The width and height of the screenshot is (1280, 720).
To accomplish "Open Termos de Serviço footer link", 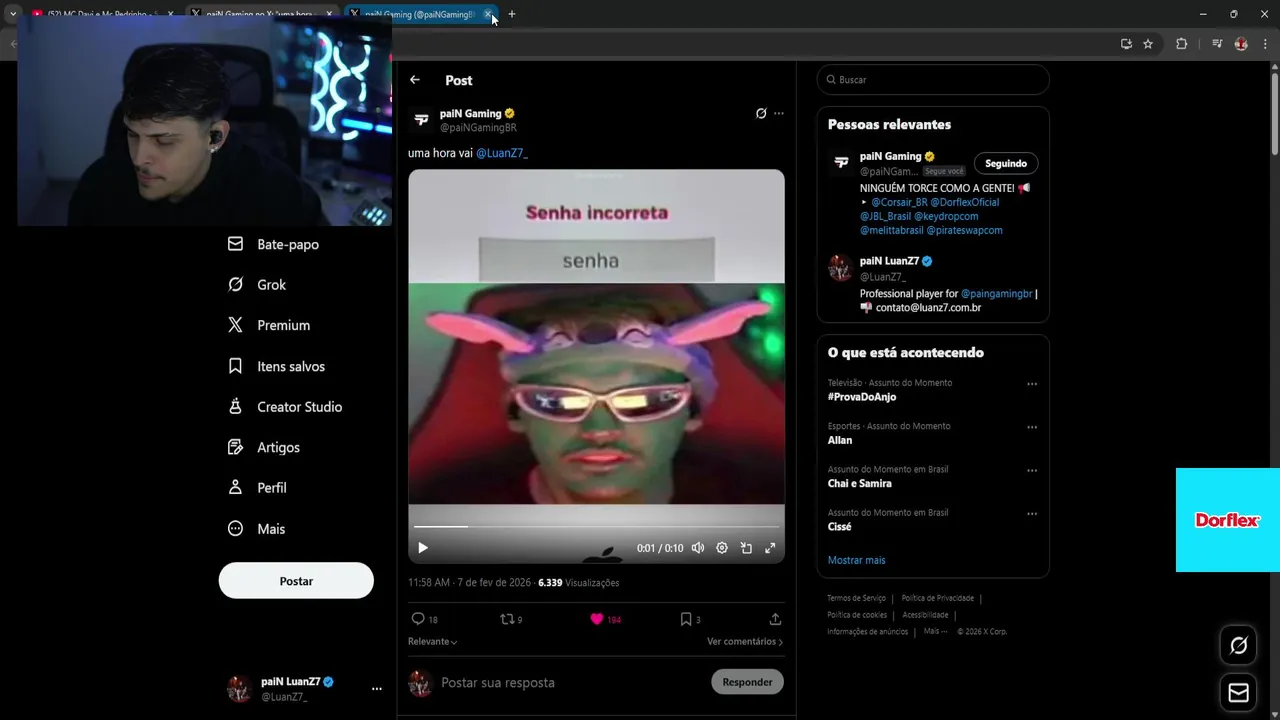I will [x=856, y=598].
